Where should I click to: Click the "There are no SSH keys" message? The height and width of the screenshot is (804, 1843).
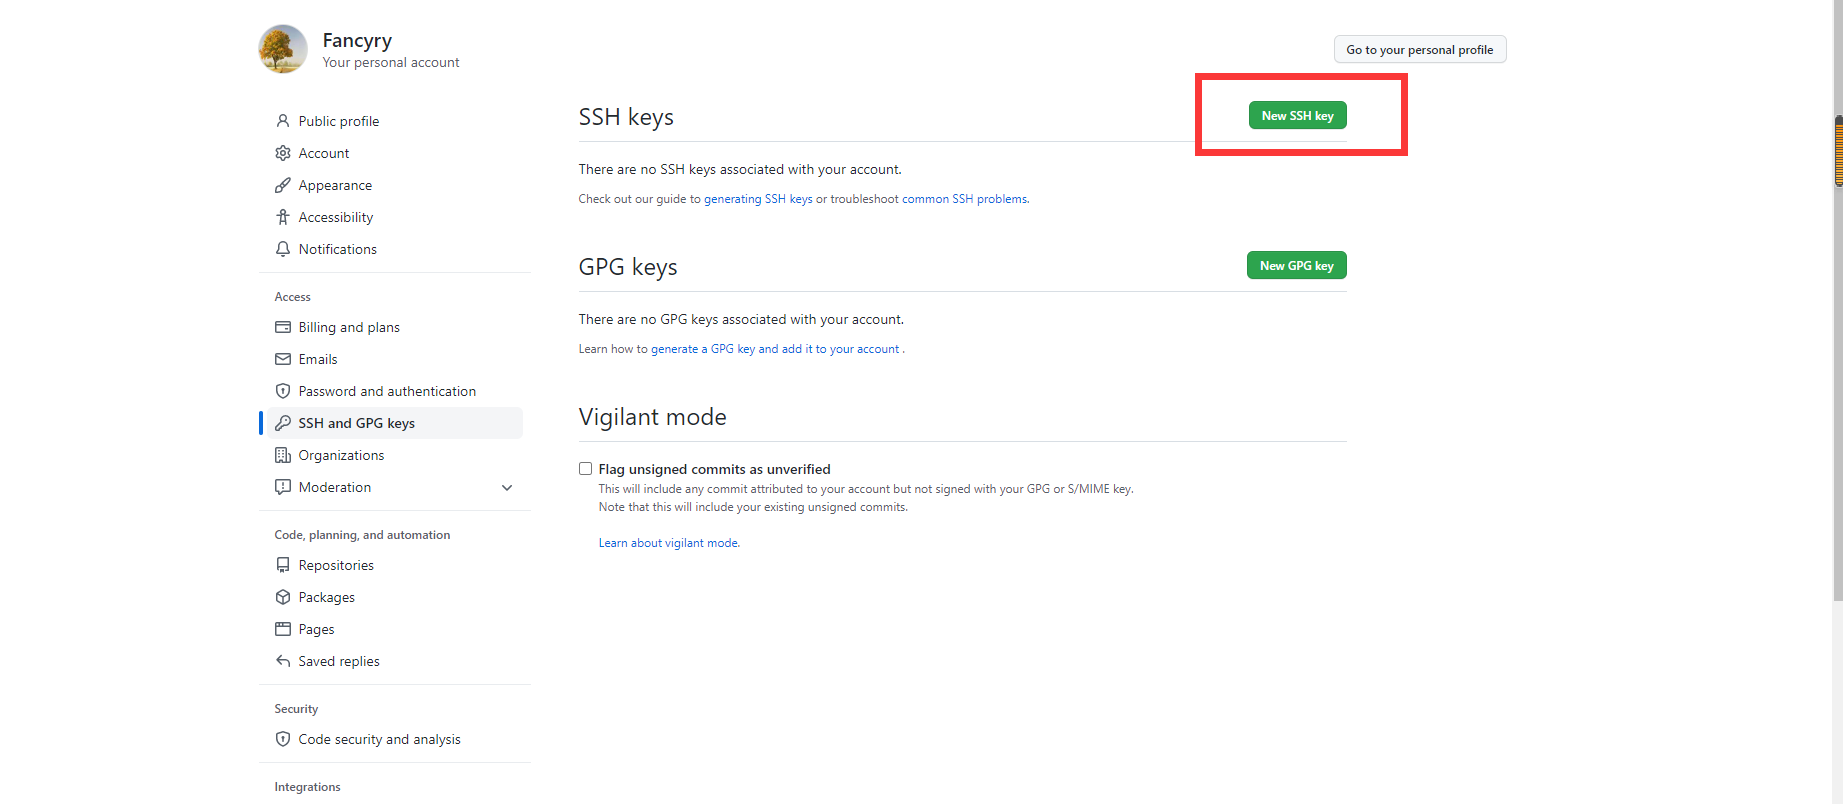(x=740, y=169)
